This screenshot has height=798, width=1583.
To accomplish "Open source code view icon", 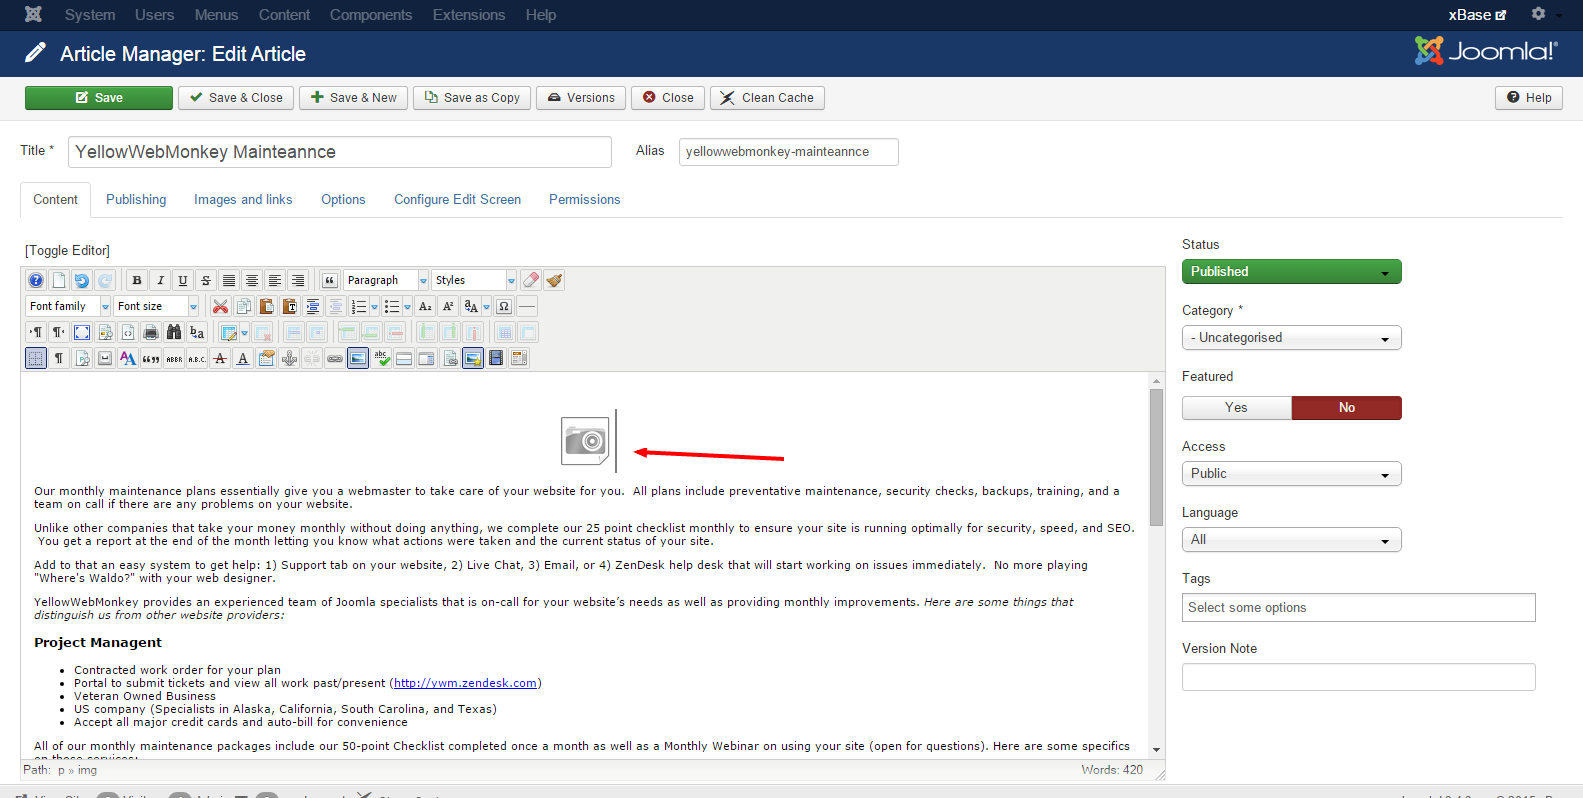I will (128, 333).
